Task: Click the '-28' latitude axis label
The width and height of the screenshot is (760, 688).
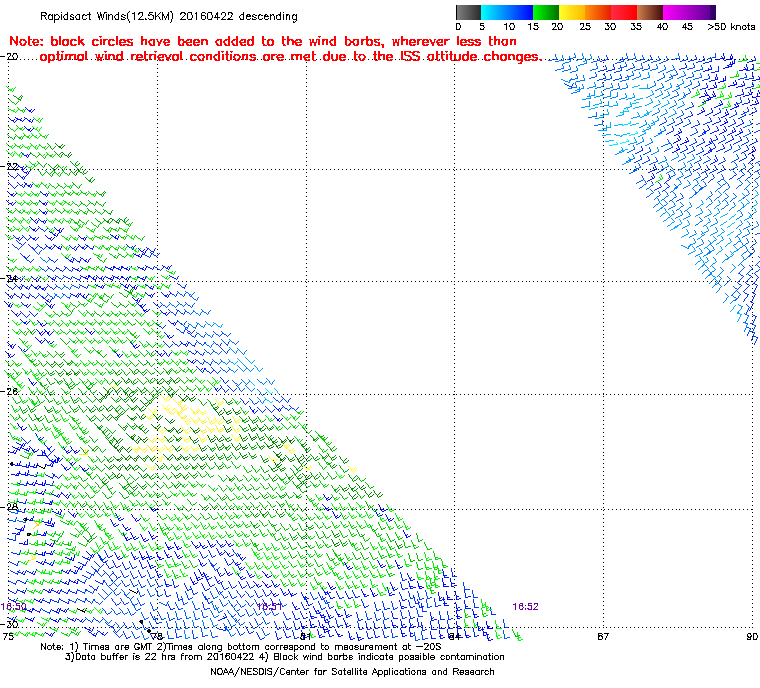Action: click(x=9, y=507)
